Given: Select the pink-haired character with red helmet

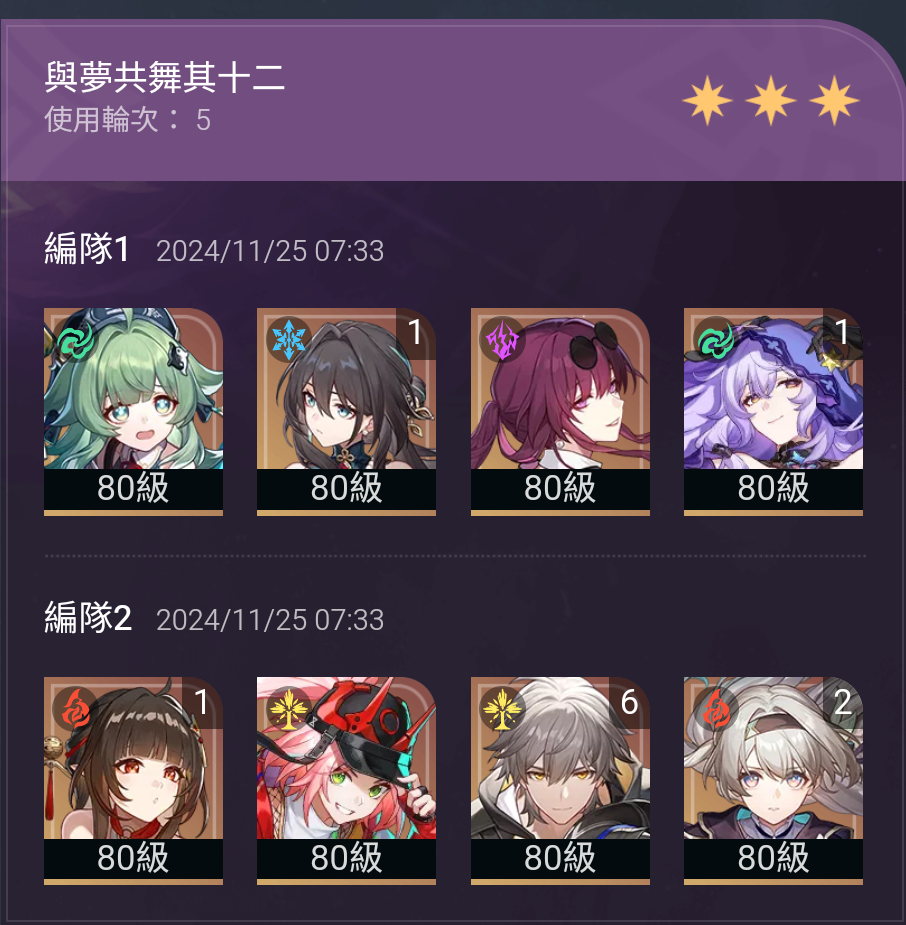Looking at the screenshot, I should point(346,780).
